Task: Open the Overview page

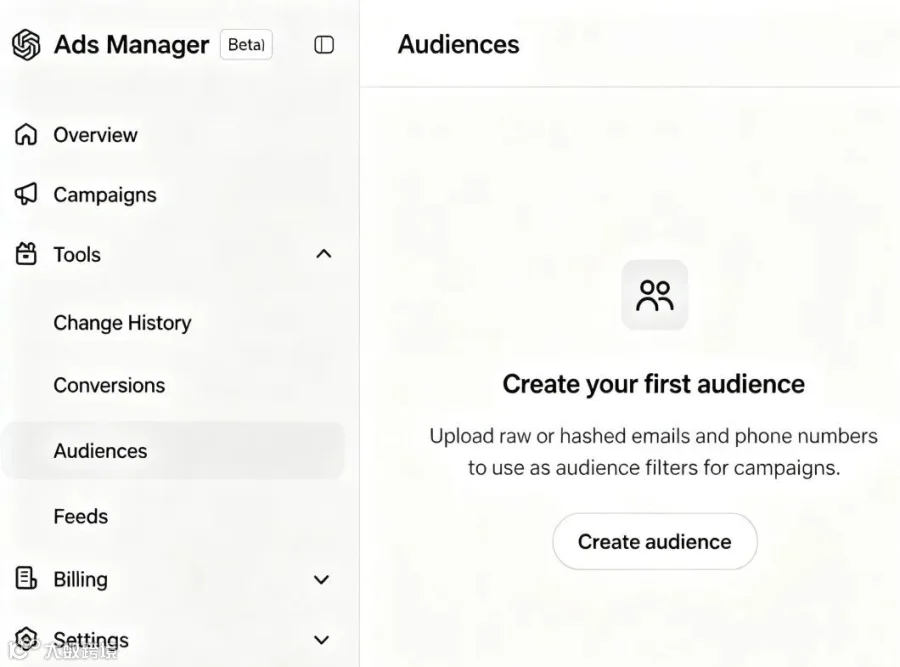Action: coord(95,135)
